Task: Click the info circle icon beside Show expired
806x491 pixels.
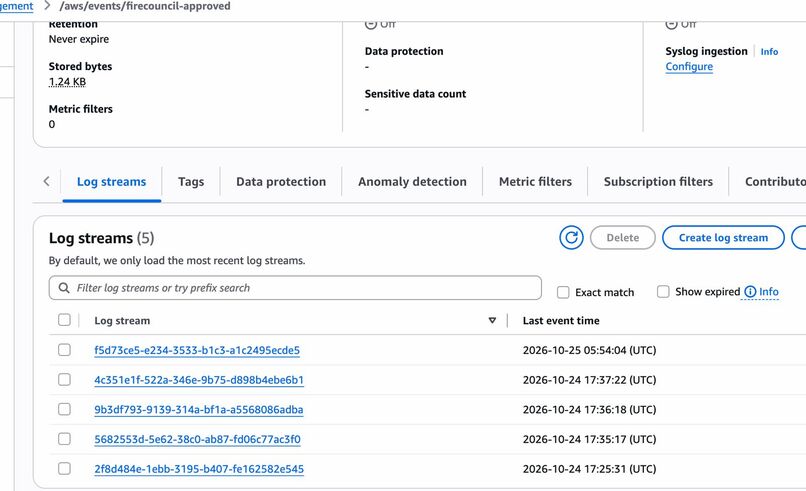Action: (750, 292)
